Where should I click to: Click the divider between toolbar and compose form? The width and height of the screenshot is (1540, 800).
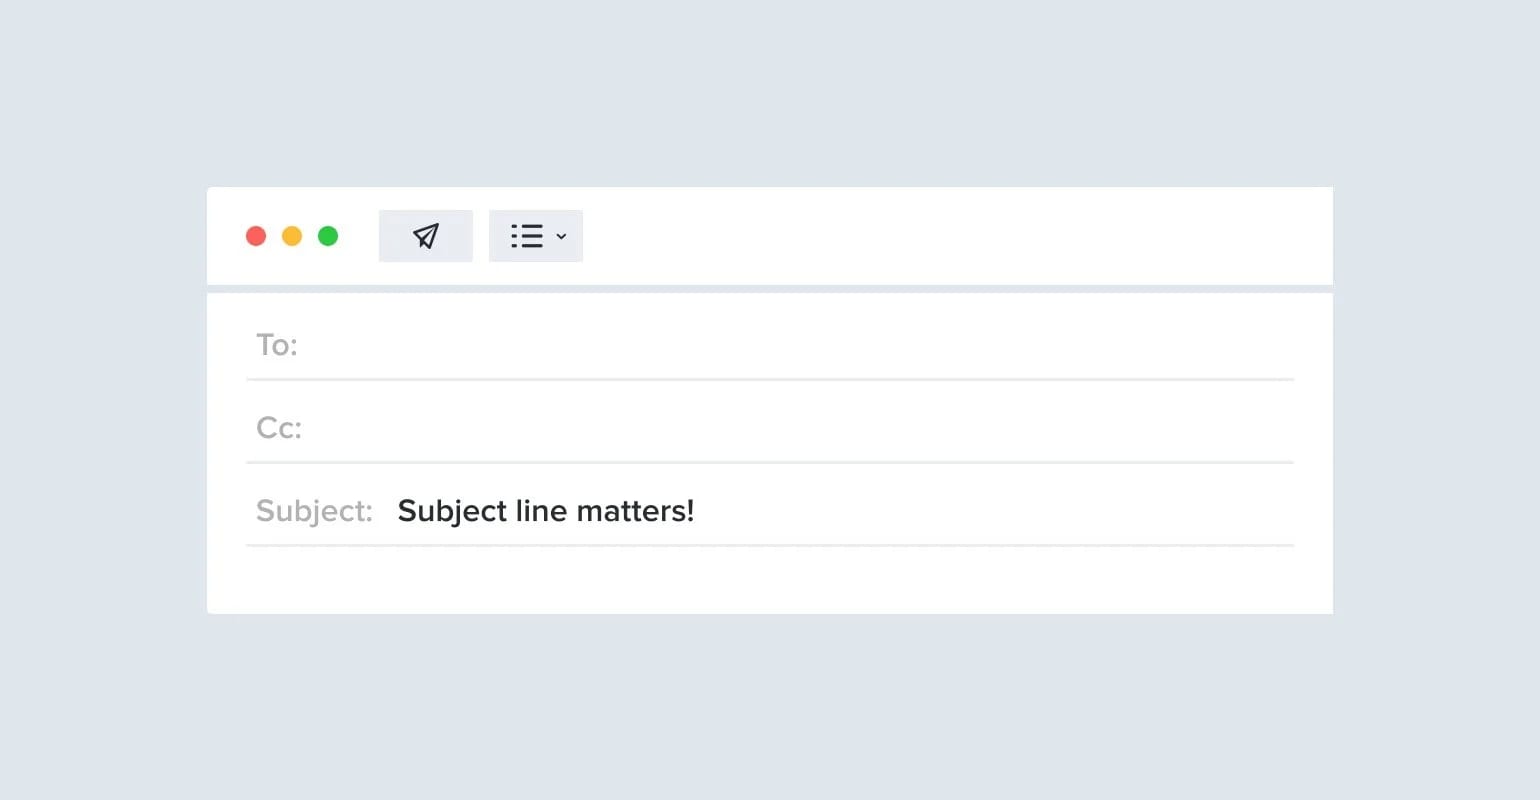pyautogui.click(x=770, y=289)
